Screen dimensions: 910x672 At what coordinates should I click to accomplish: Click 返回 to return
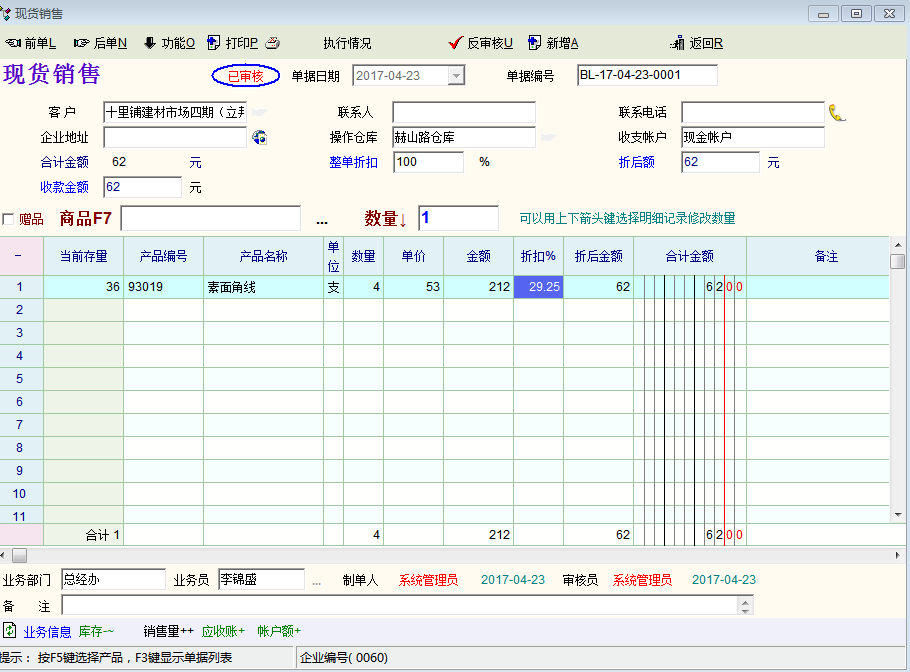(x=697, y=43)
